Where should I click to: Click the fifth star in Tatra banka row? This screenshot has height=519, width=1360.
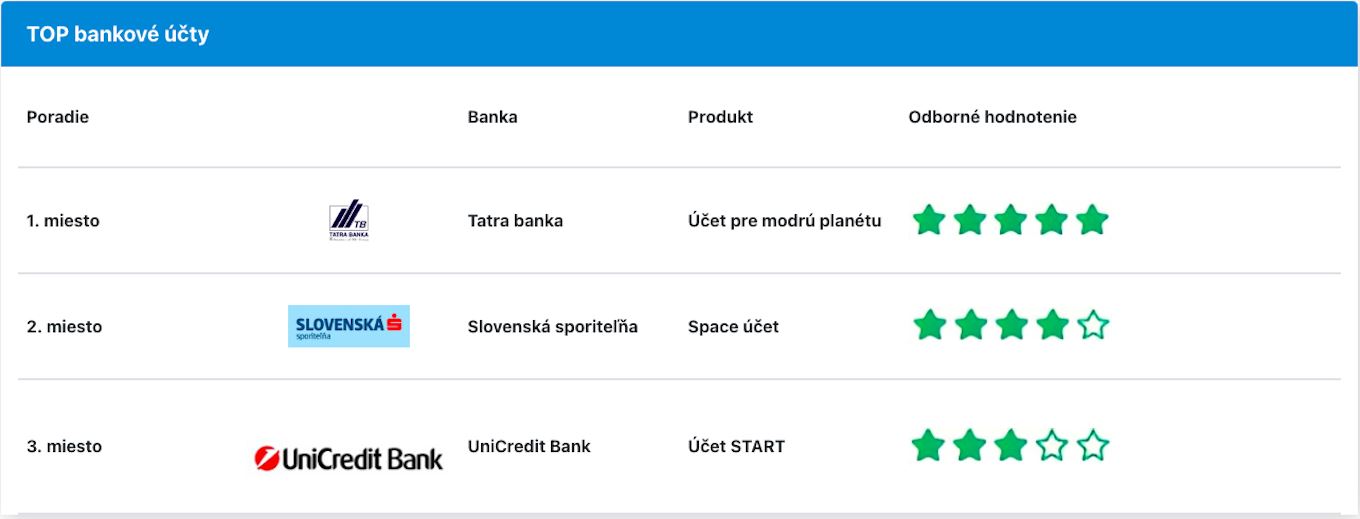pyautogui.click(x=1092, y=220)
